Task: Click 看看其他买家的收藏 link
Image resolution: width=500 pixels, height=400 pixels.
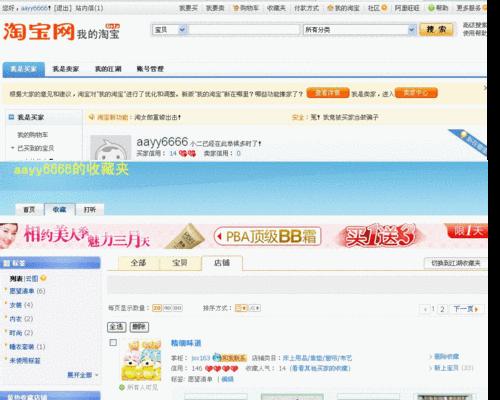Action: (320, 368)
